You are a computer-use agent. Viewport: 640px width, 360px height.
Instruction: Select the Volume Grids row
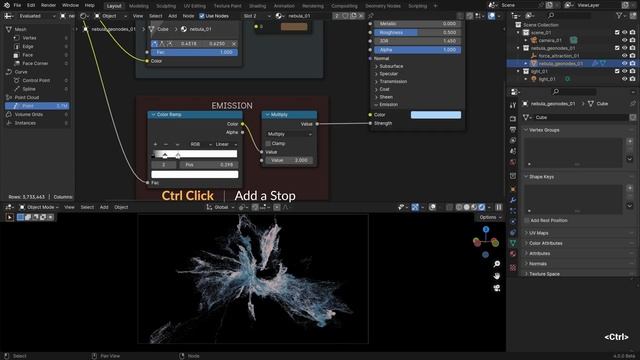click(x=29, y=114)
